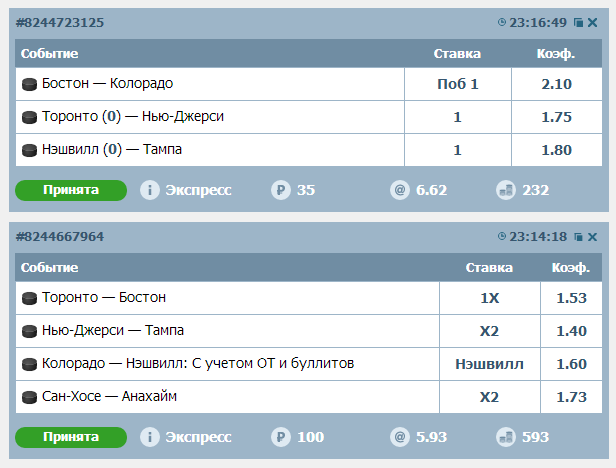Screen dimensions: 616x468
Task: Click the second bet's Принята status button
Action: pos(71,437)
